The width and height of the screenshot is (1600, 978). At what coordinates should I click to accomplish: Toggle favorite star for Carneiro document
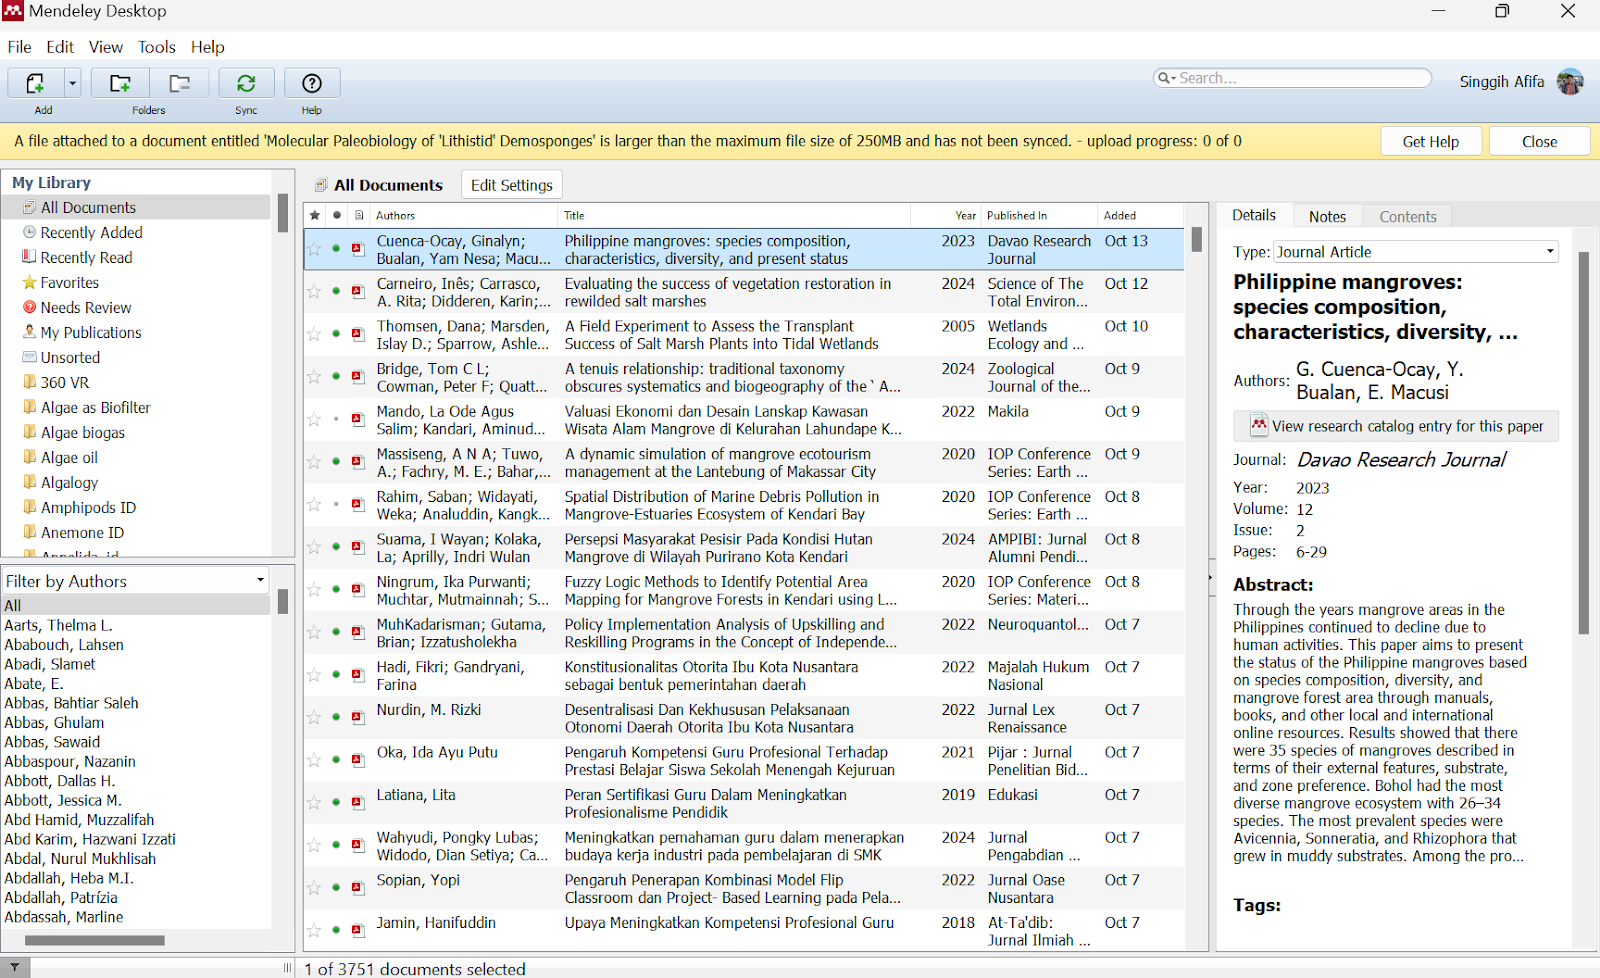(x=314, y=292)
